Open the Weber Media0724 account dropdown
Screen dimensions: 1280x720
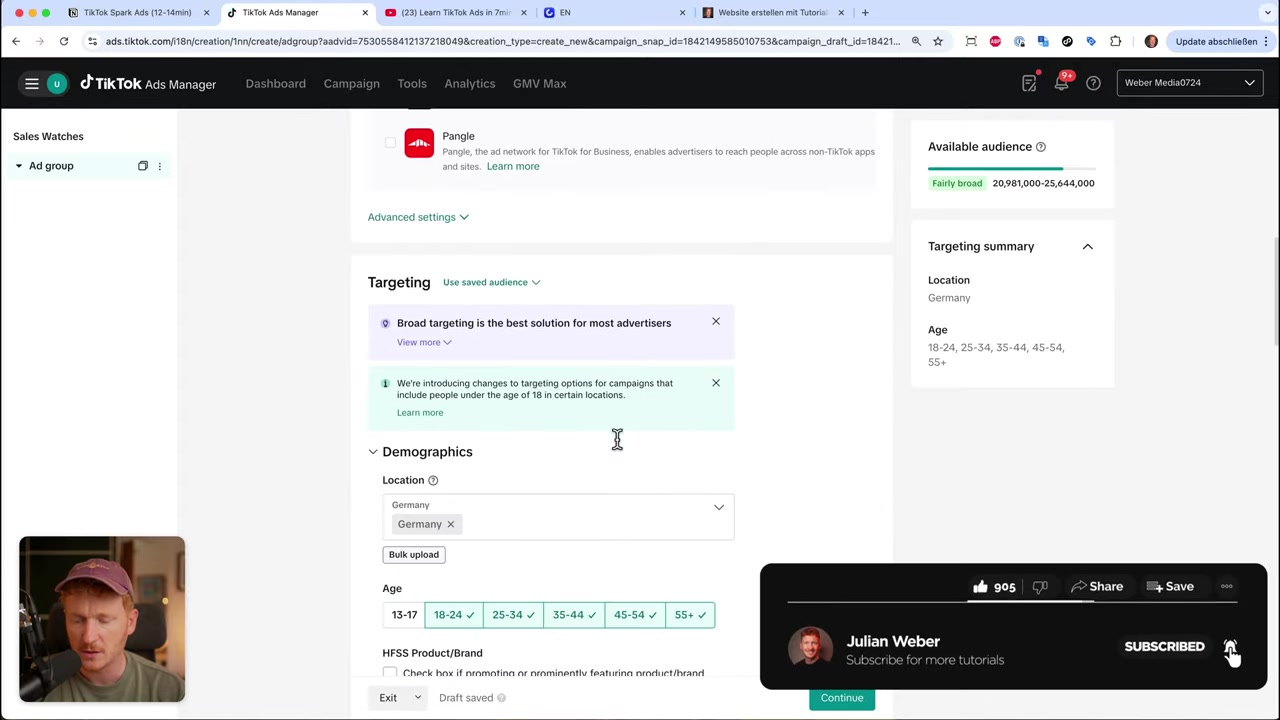[x=1189, y=83]
